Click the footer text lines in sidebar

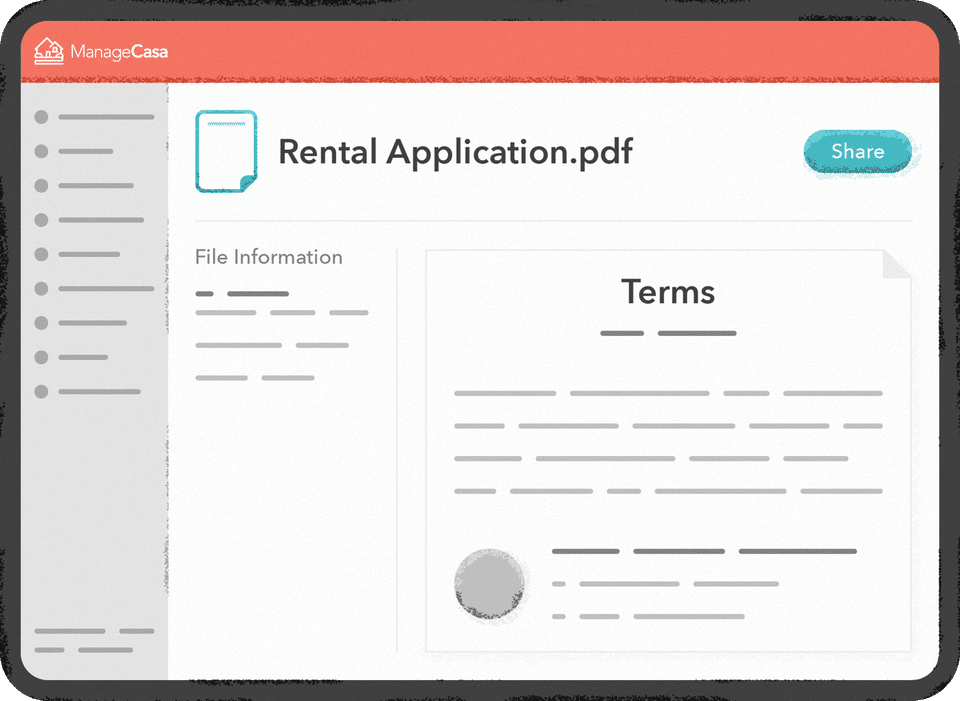point(94,640)
